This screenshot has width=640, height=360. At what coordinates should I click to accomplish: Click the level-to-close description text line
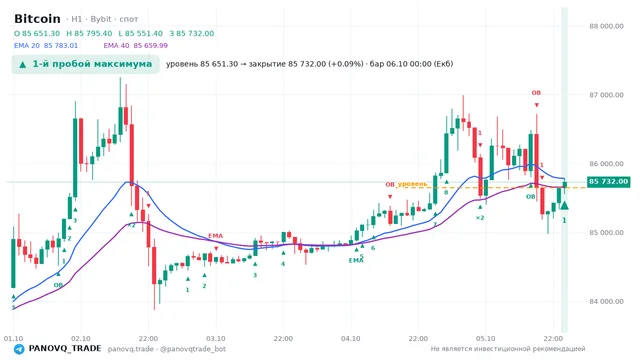pos(309,64)
